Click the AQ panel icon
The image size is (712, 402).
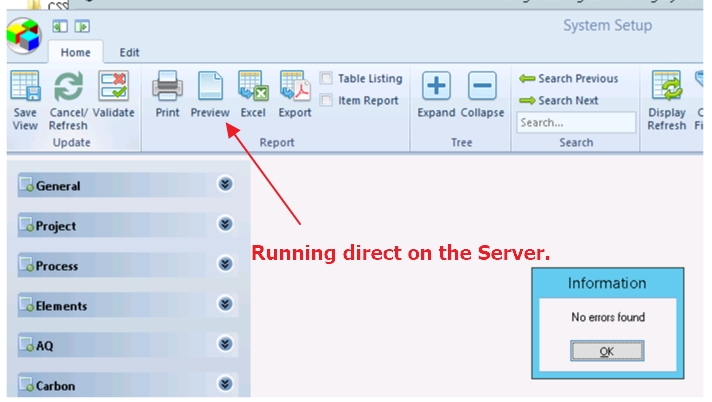coord(27,344)
